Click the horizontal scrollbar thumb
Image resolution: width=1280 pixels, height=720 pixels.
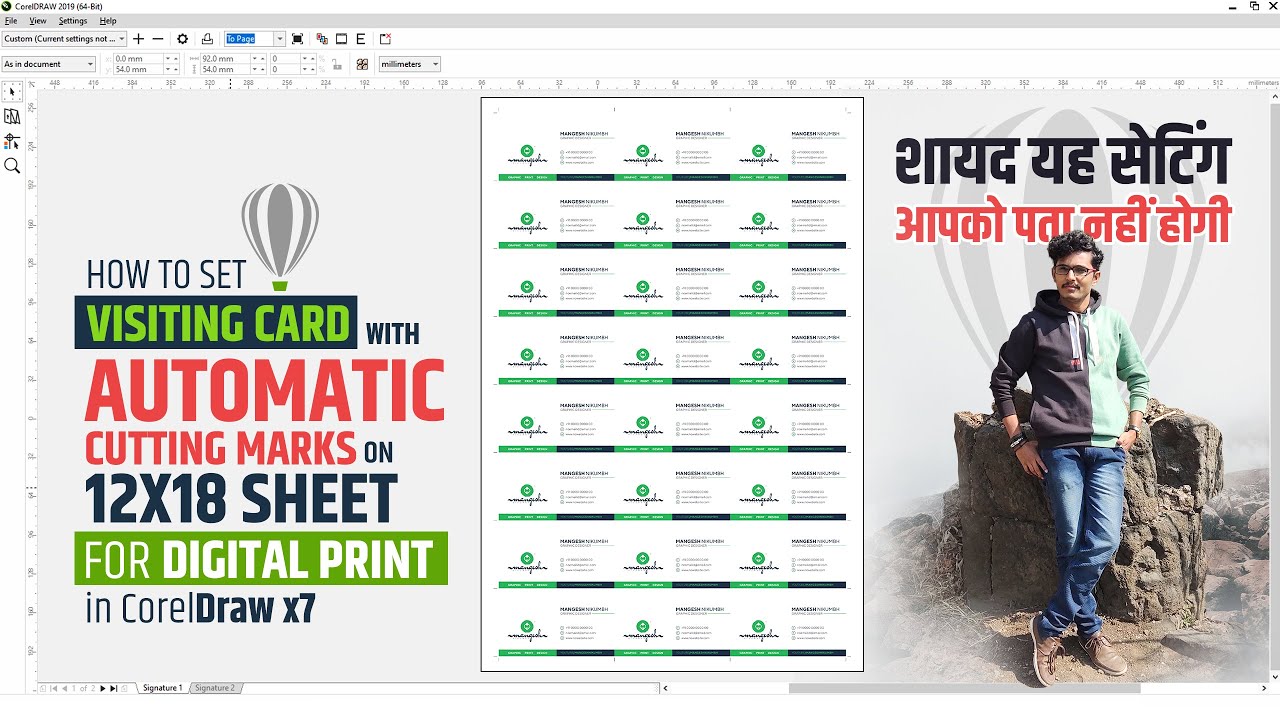point(964,688)
